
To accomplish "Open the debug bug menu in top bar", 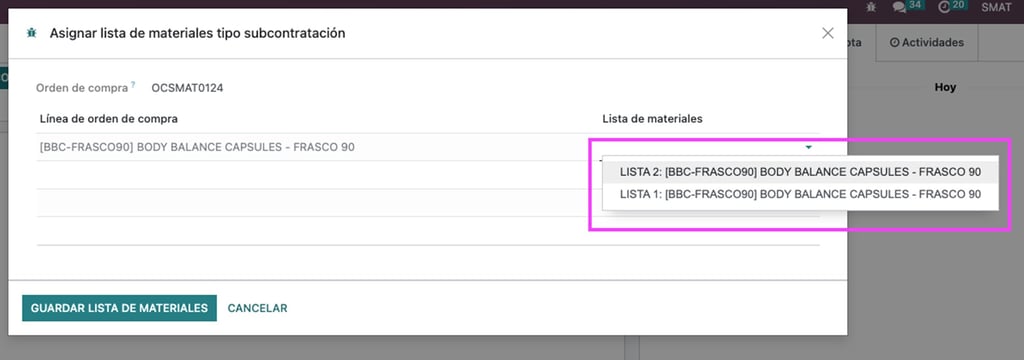I will (871, 7).
